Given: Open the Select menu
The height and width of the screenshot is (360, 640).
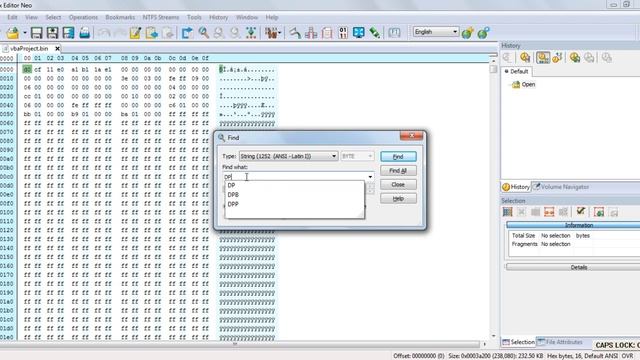Looking at the screenshot, I should pos(53,17).
